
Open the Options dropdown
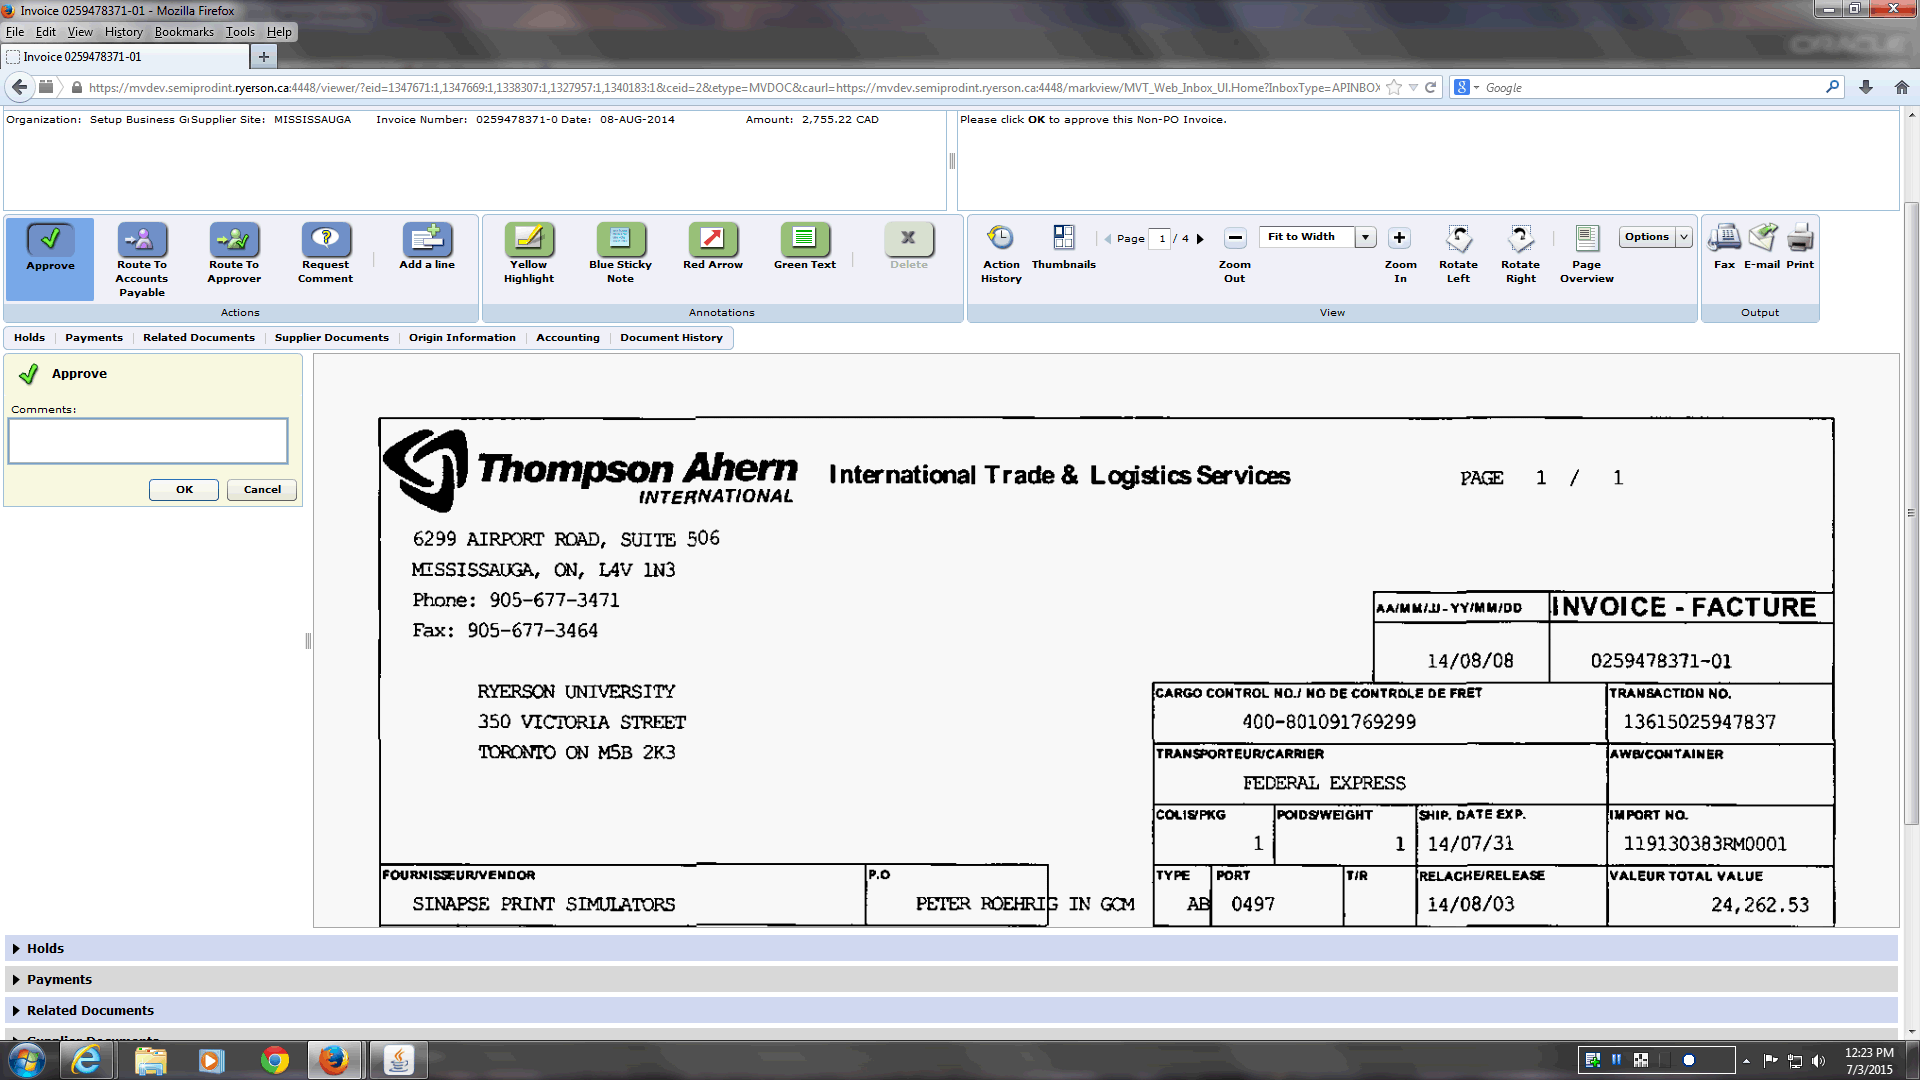[x=1655, y=237]
